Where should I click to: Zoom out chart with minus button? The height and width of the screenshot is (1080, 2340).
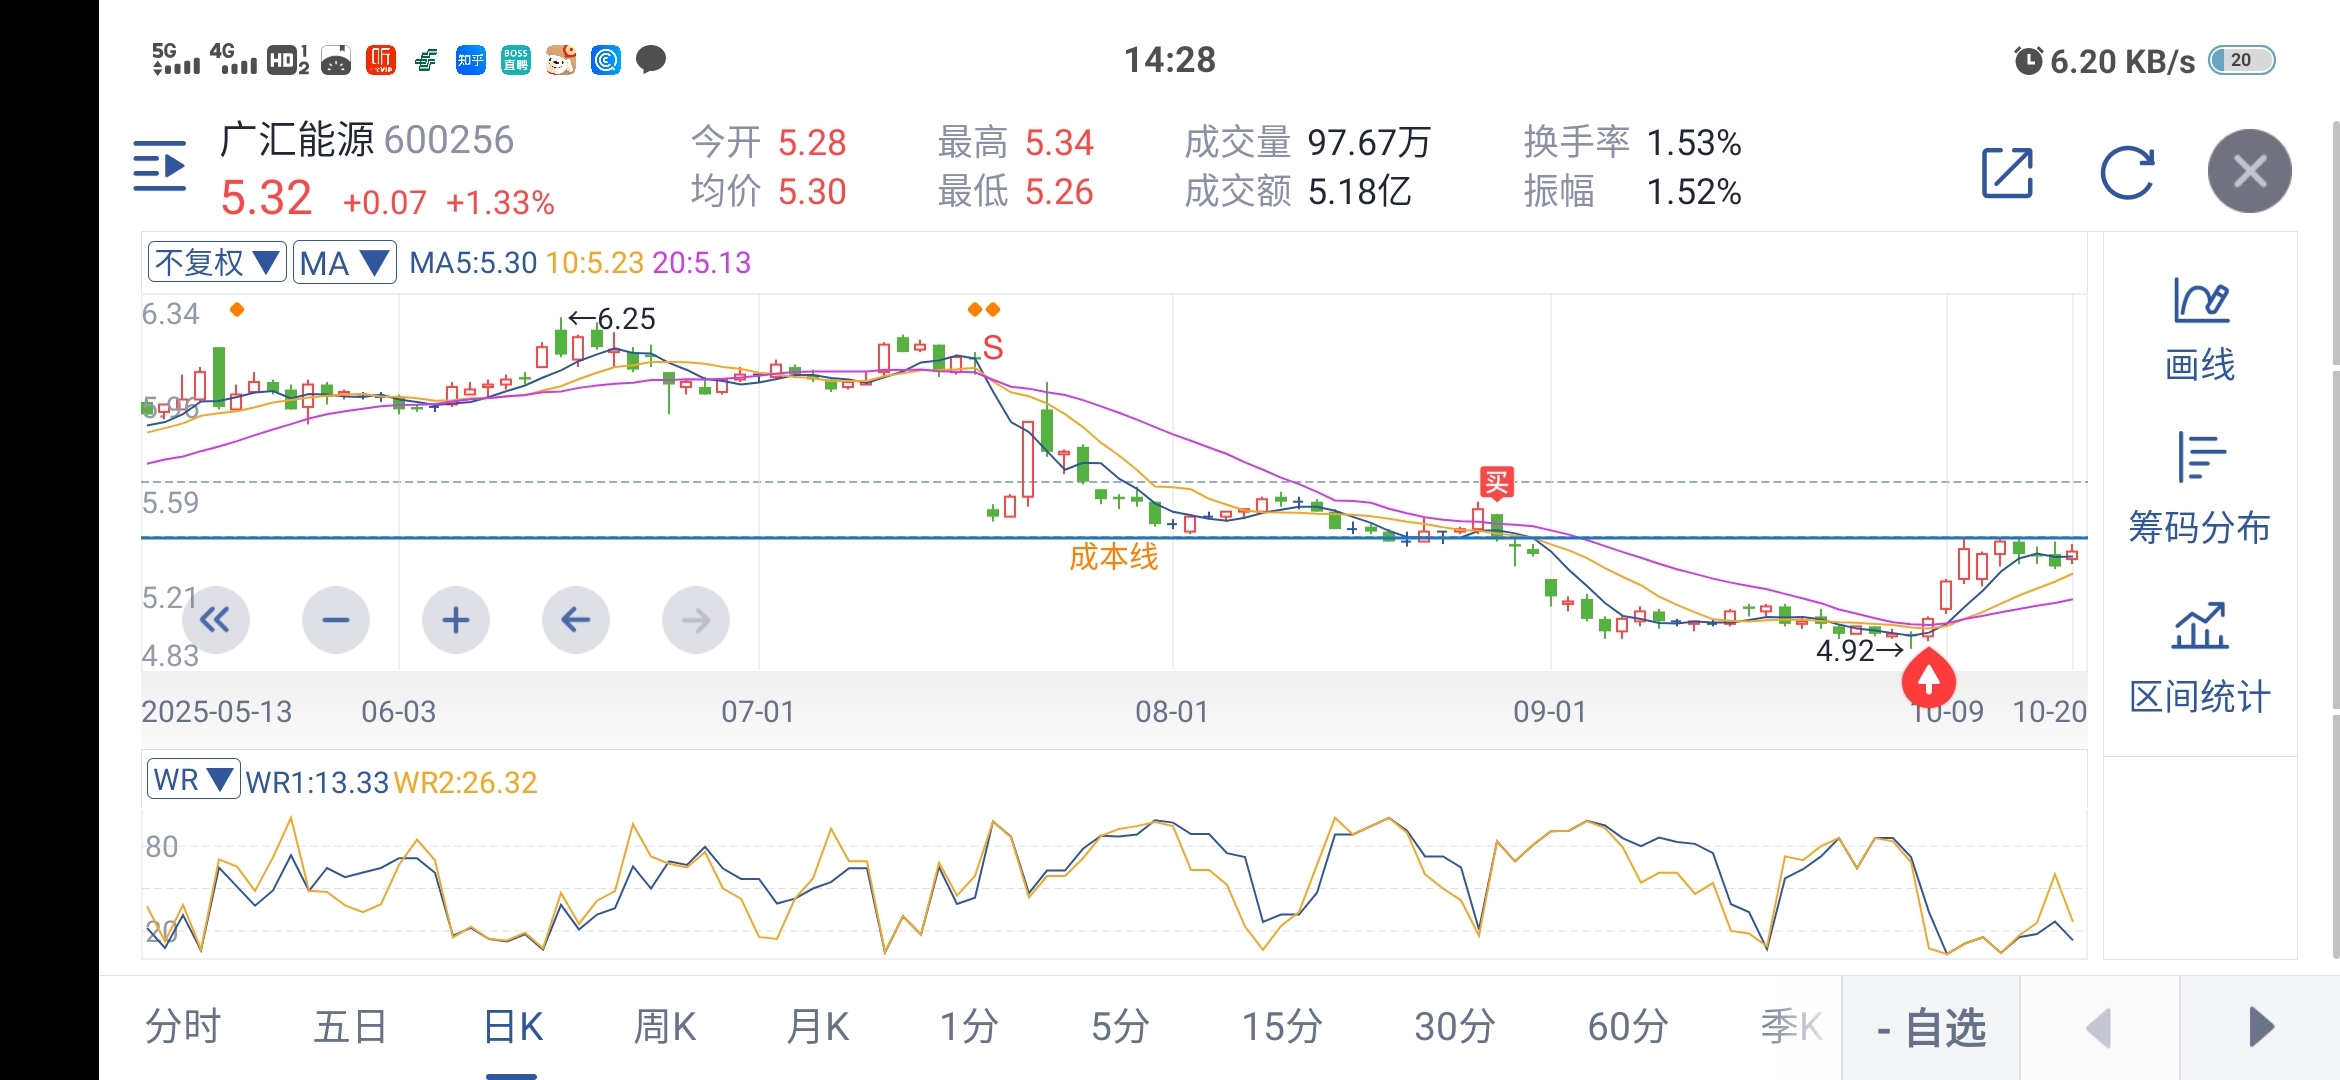click(336, 620)
